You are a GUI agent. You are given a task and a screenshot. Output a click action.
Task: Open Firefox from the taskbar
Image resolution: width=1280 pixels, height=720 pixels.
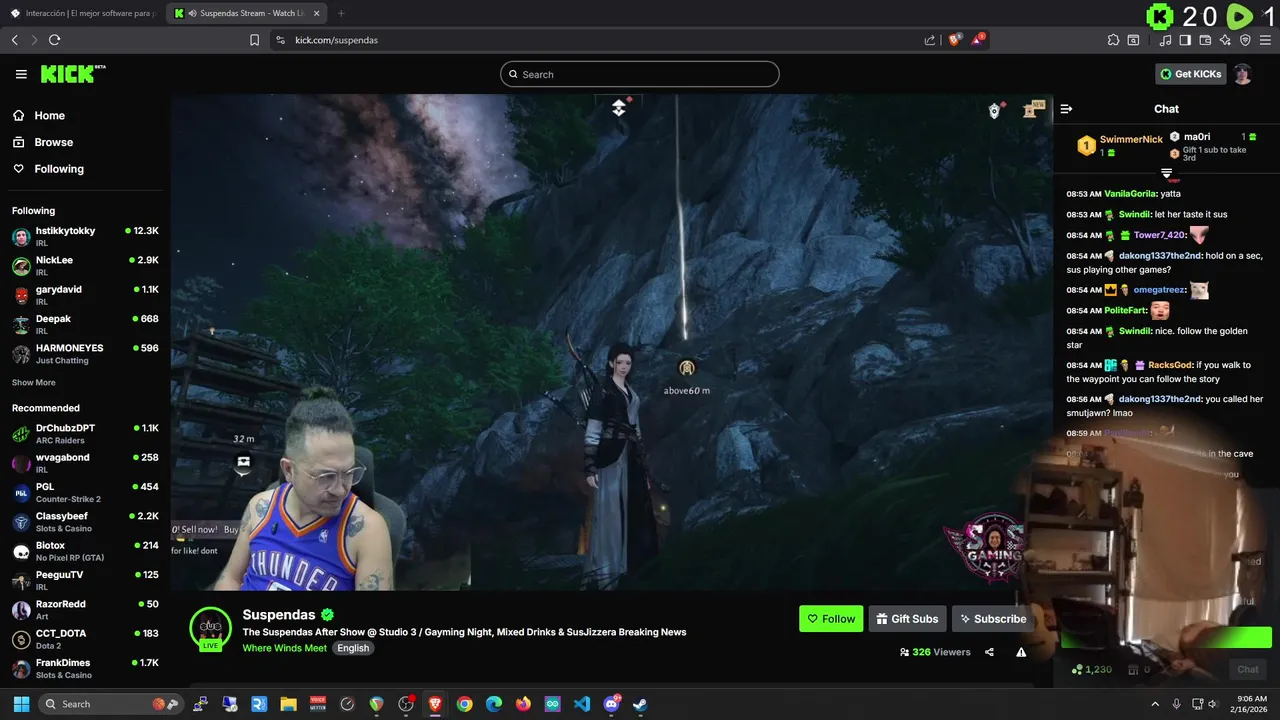click(523, 704)
